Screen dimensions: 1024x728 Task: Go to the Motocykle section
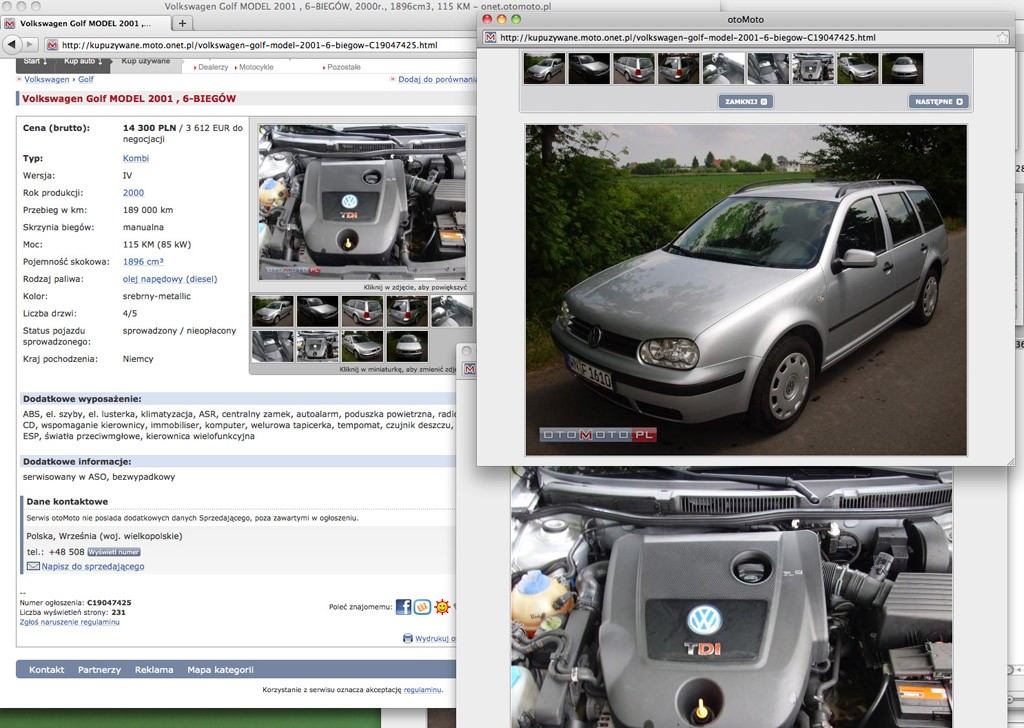point(256,67)
